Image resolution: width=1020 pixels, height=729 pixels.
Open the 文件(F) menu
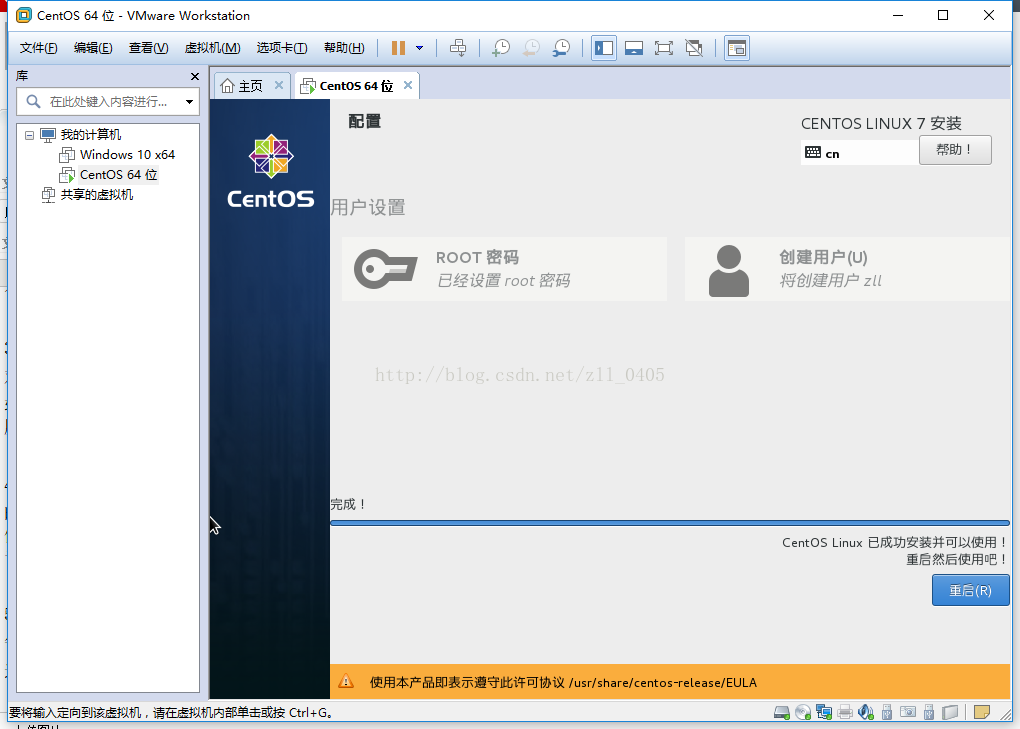(x=38, y=47)
